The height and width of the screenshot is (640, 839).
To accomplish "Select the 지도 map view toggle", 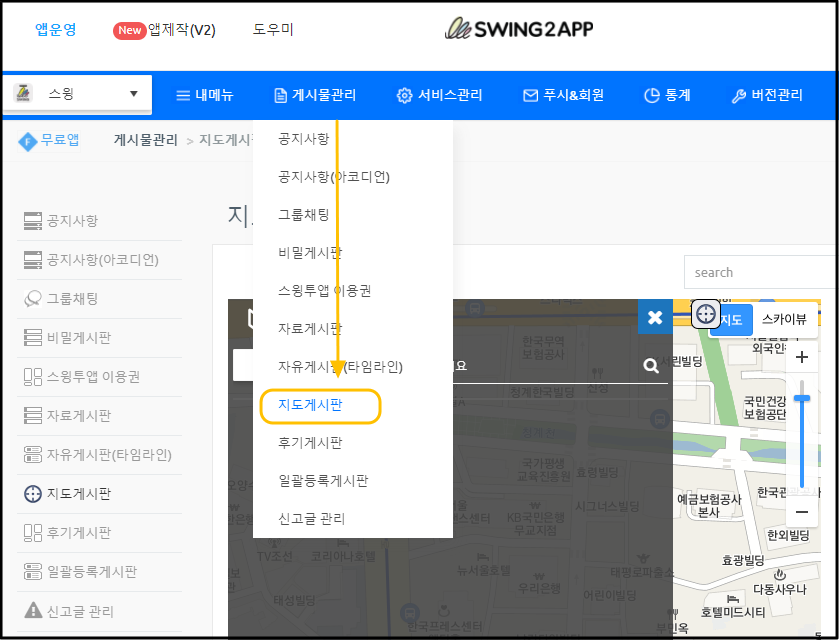I will point(731,320).
